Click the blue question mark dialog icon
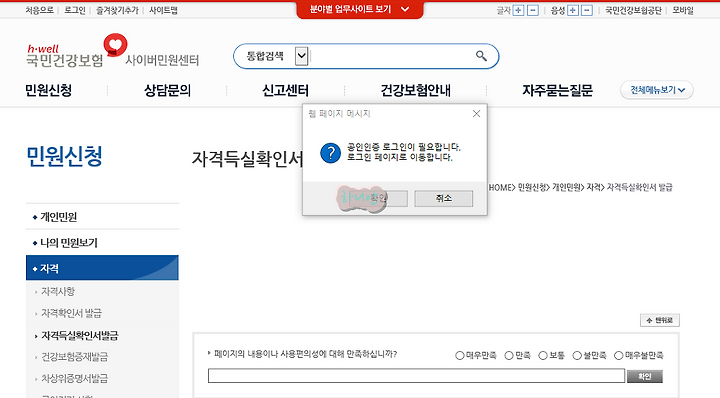720x398 pixels. click(x=331, y=153)
